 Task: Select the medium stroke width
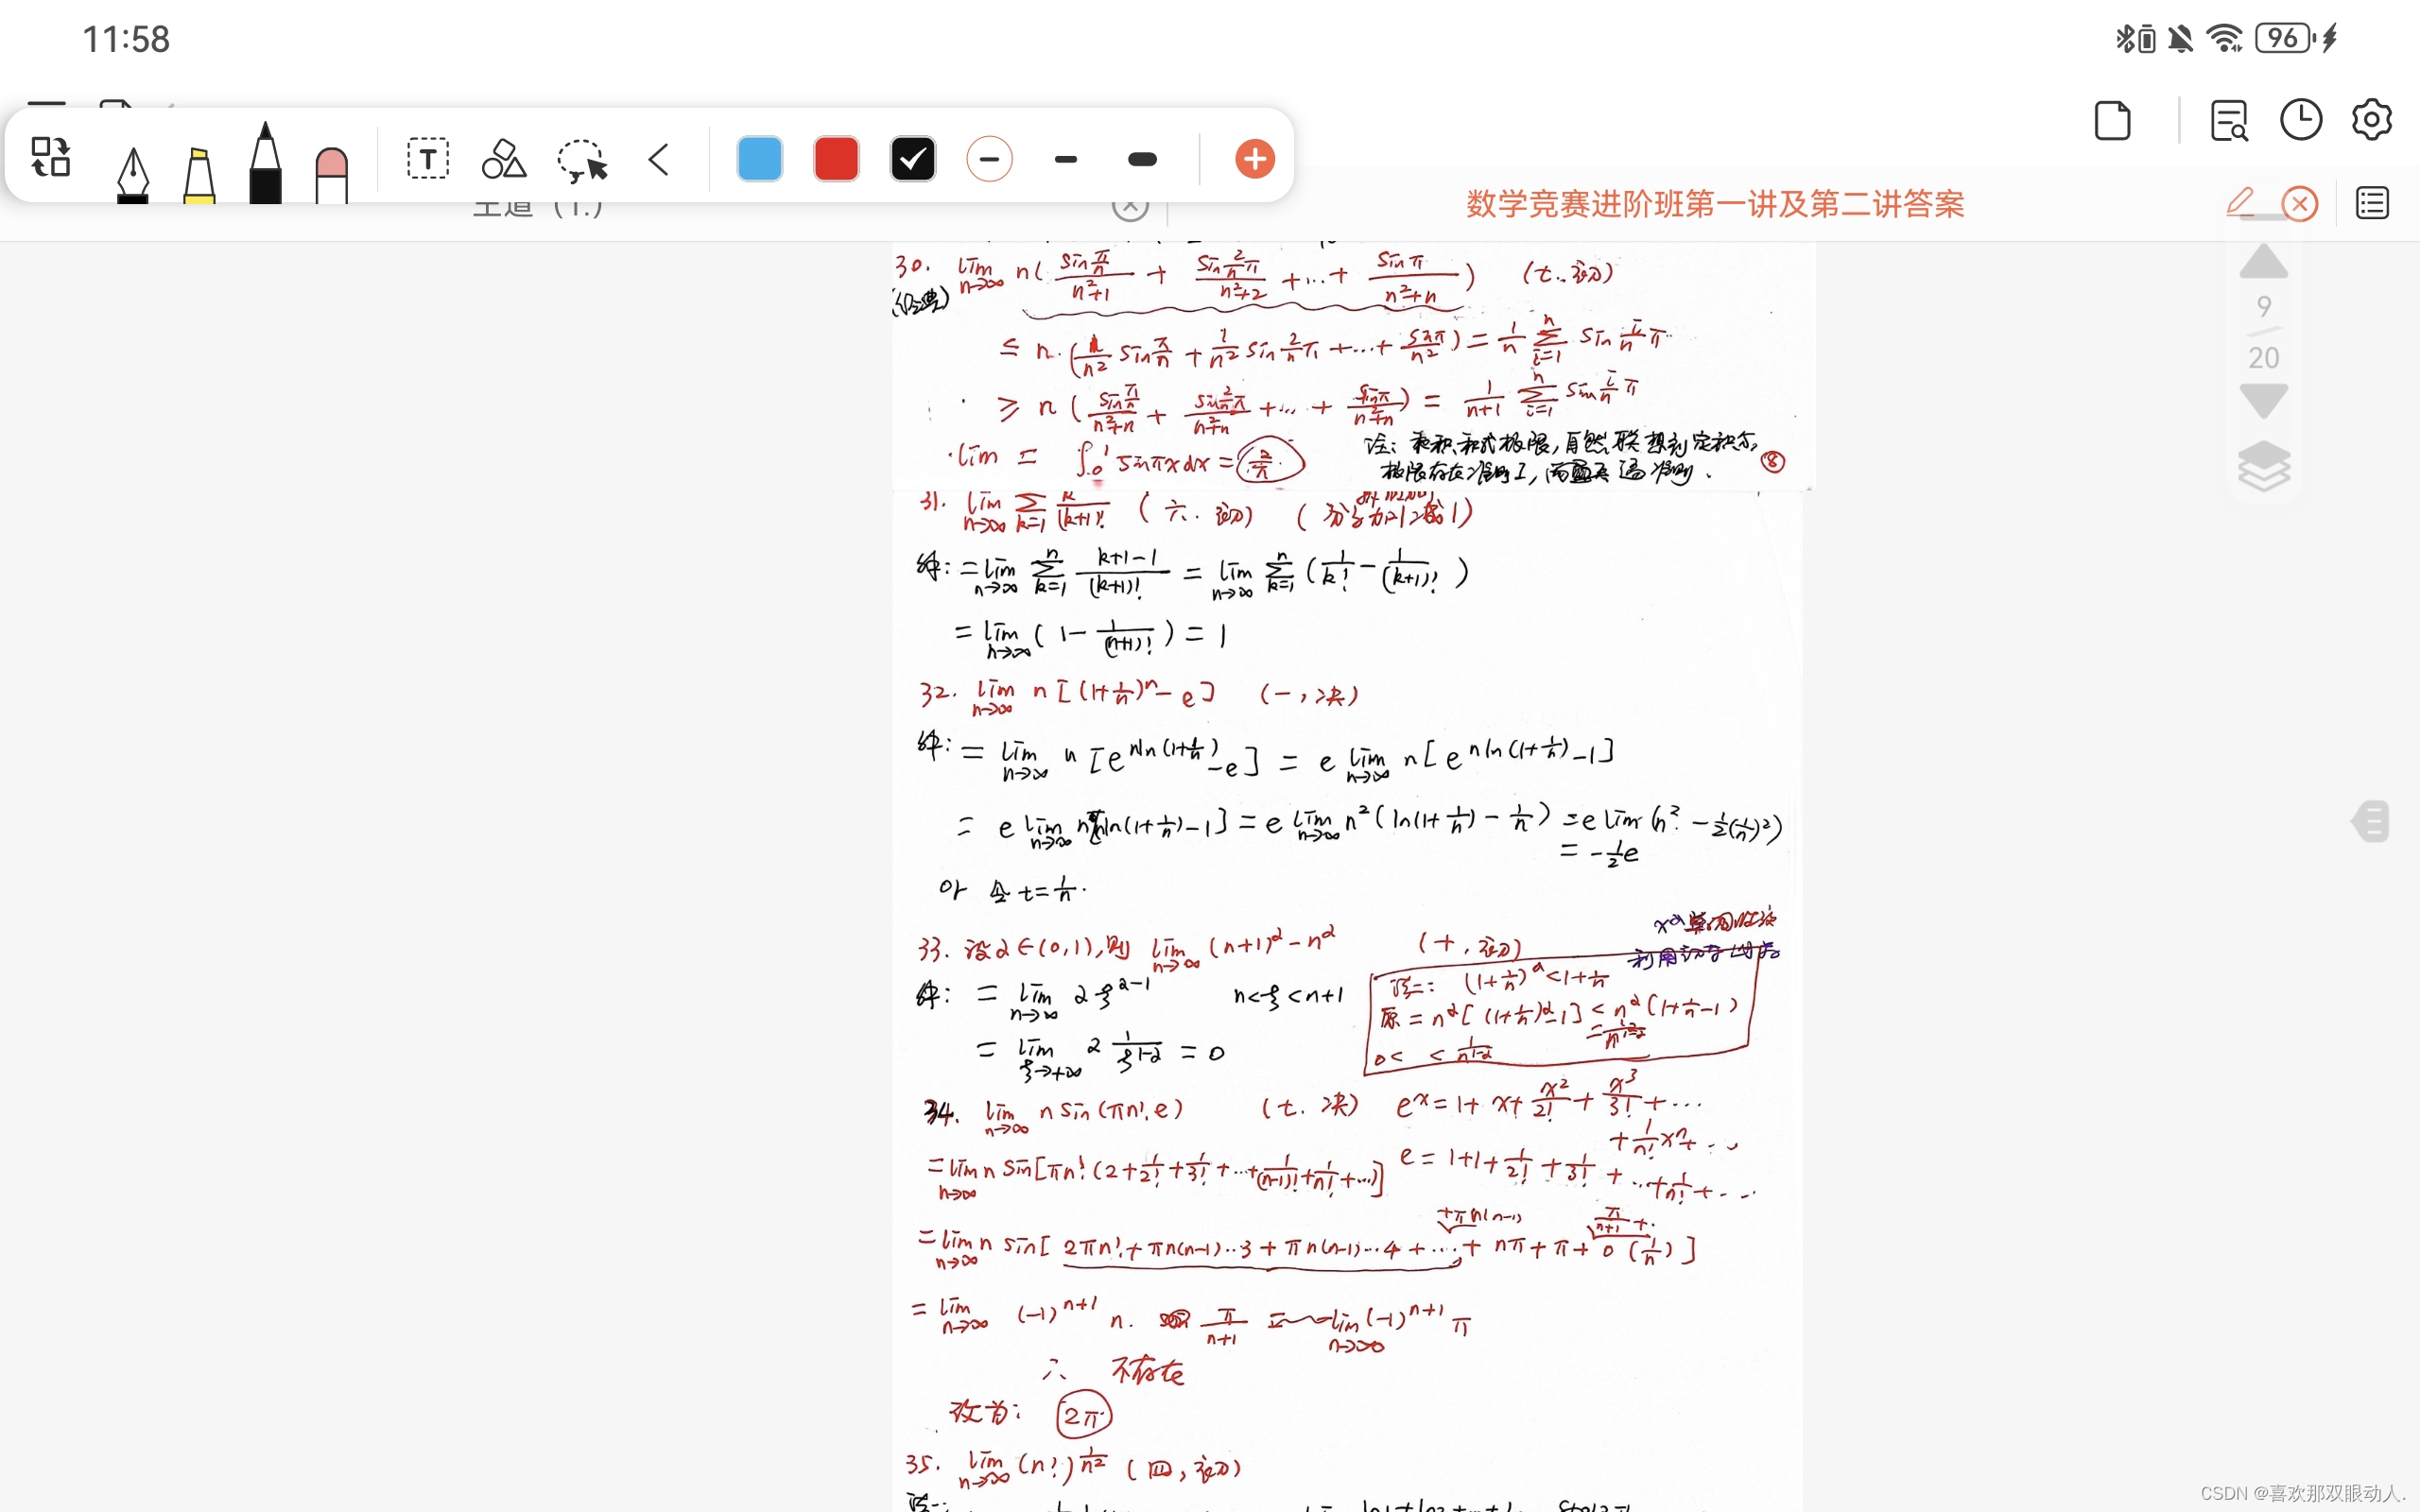1066,159
